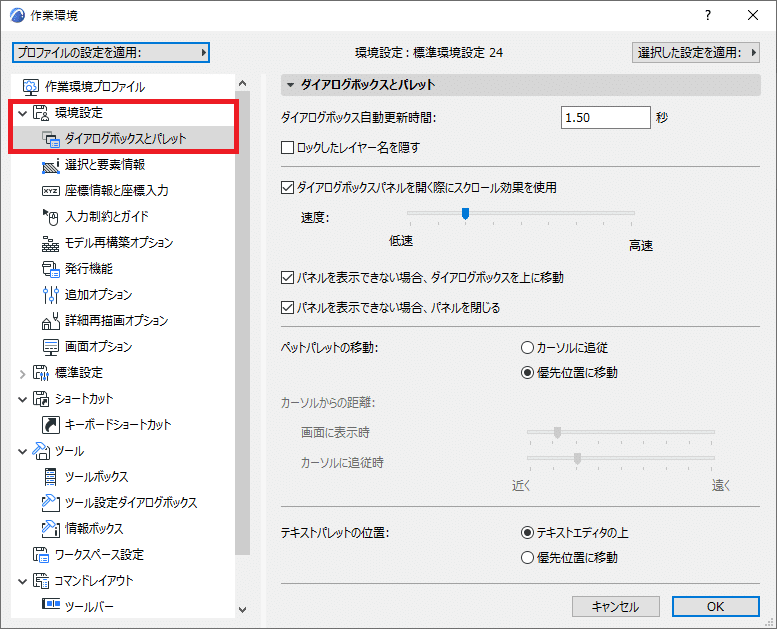Select テキストエディタの上 radio button
Image resolution: width=777 pixels, height=629 pixels.
[x=527, y=533]
